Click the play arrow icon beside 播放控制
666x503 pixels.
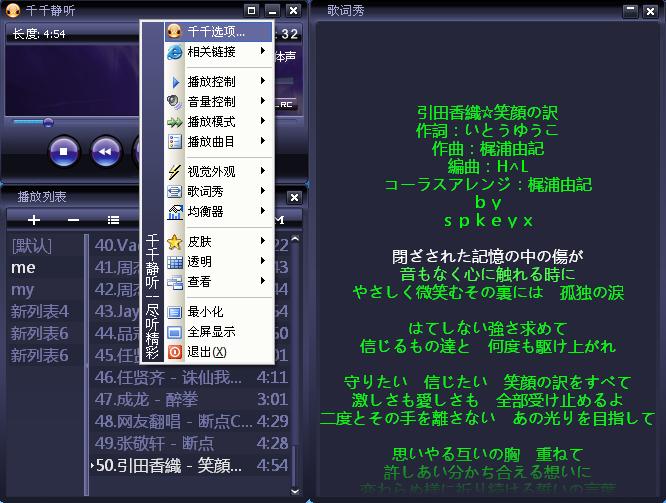tap(175, 82)
